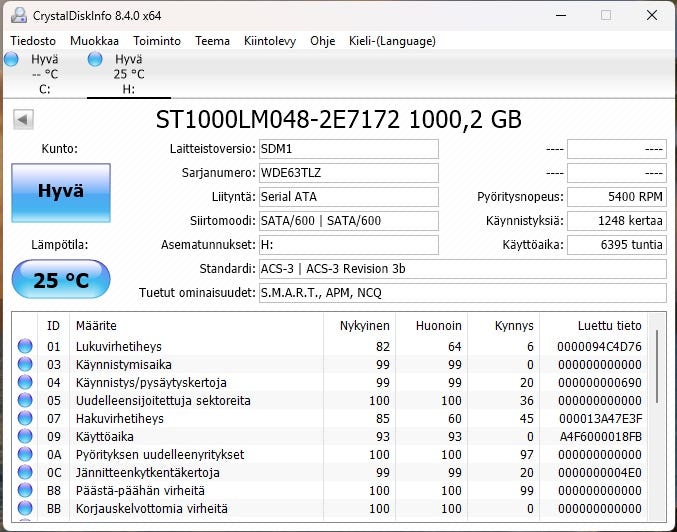
Task: Click the Laitteistoversio field showing SDM1
Action: tap(349, 149)
